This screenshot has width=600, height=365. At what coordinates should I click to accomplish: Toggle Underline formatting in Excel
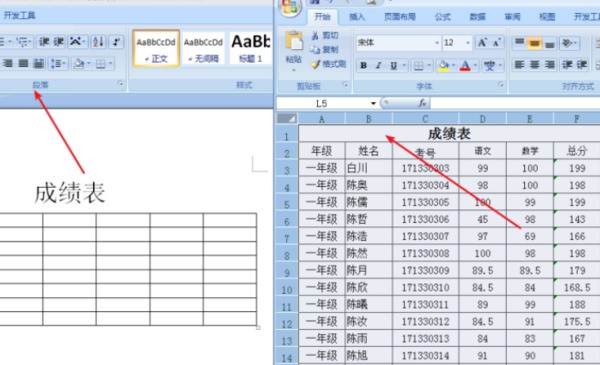[x=393, y=66]
